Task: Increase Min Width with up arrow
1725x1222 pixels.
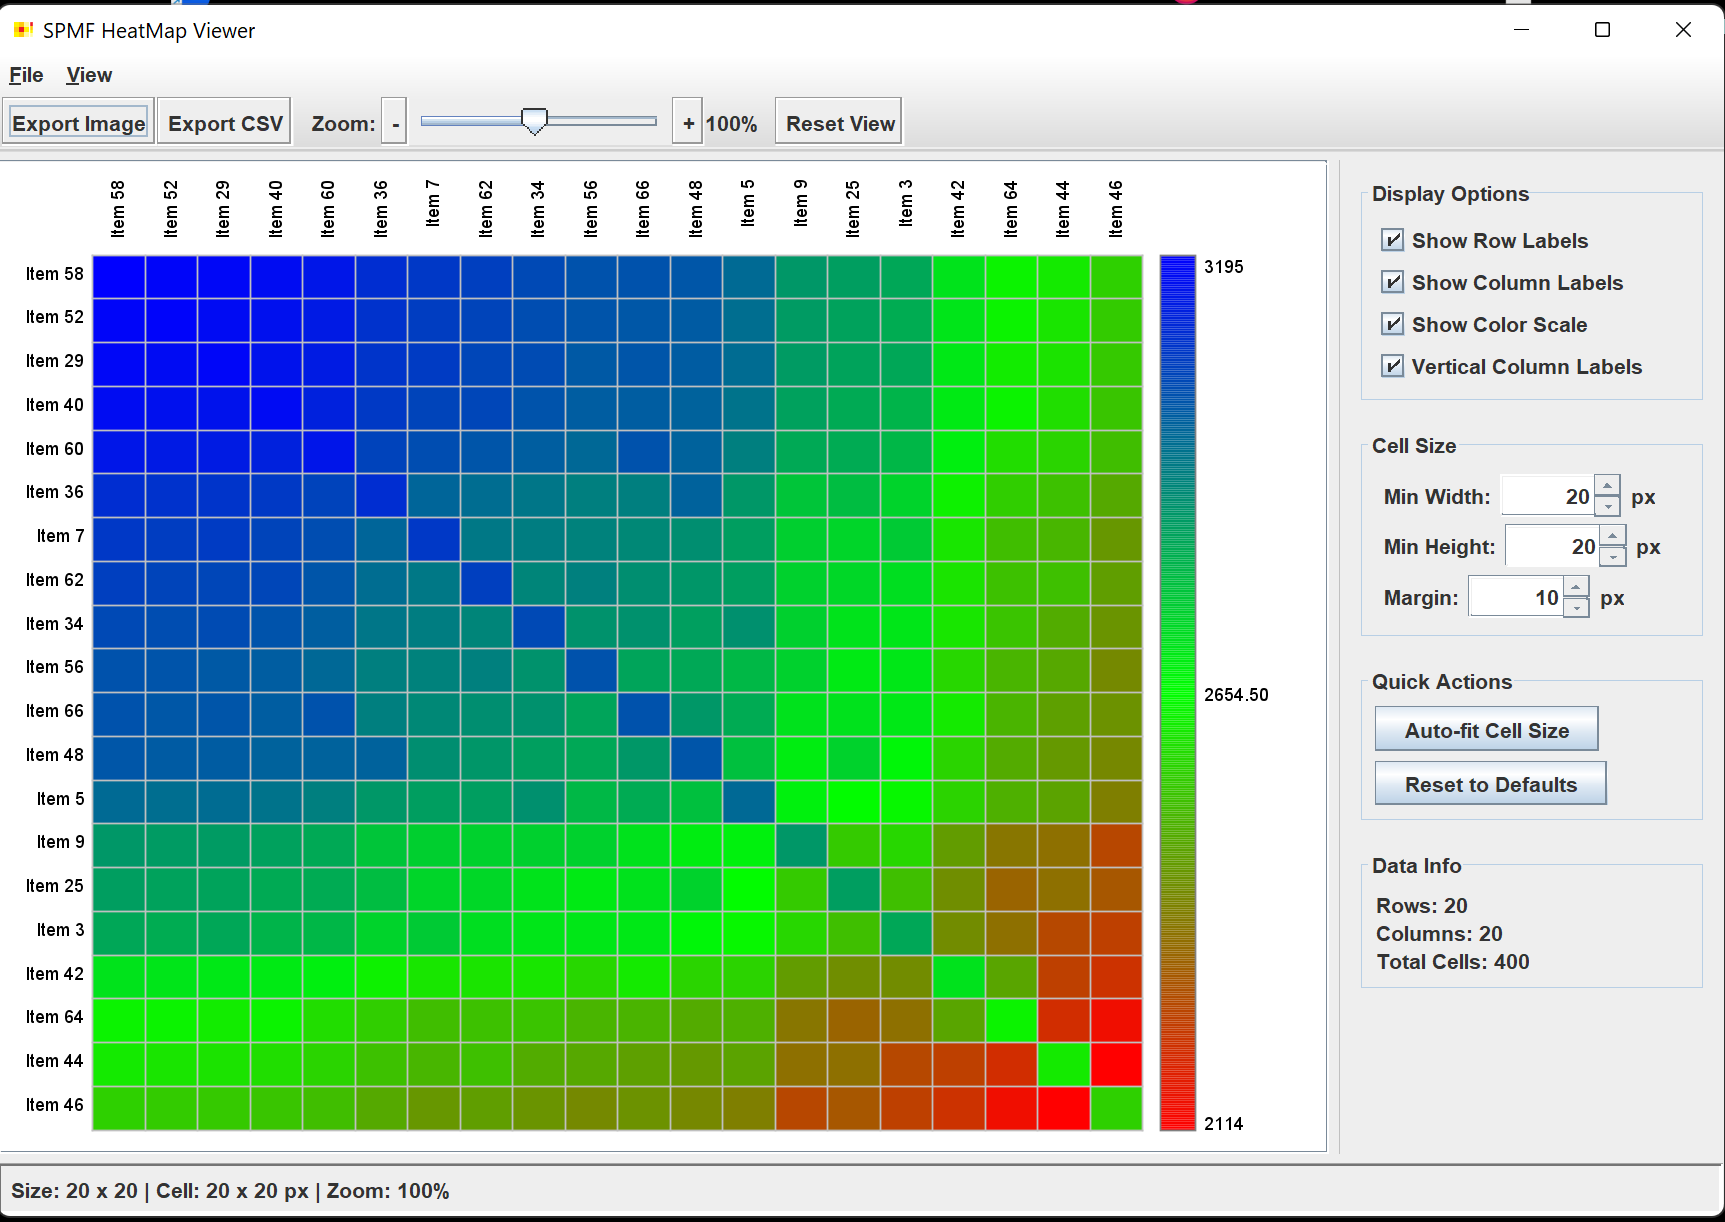Action: (x=1607, y=486)
